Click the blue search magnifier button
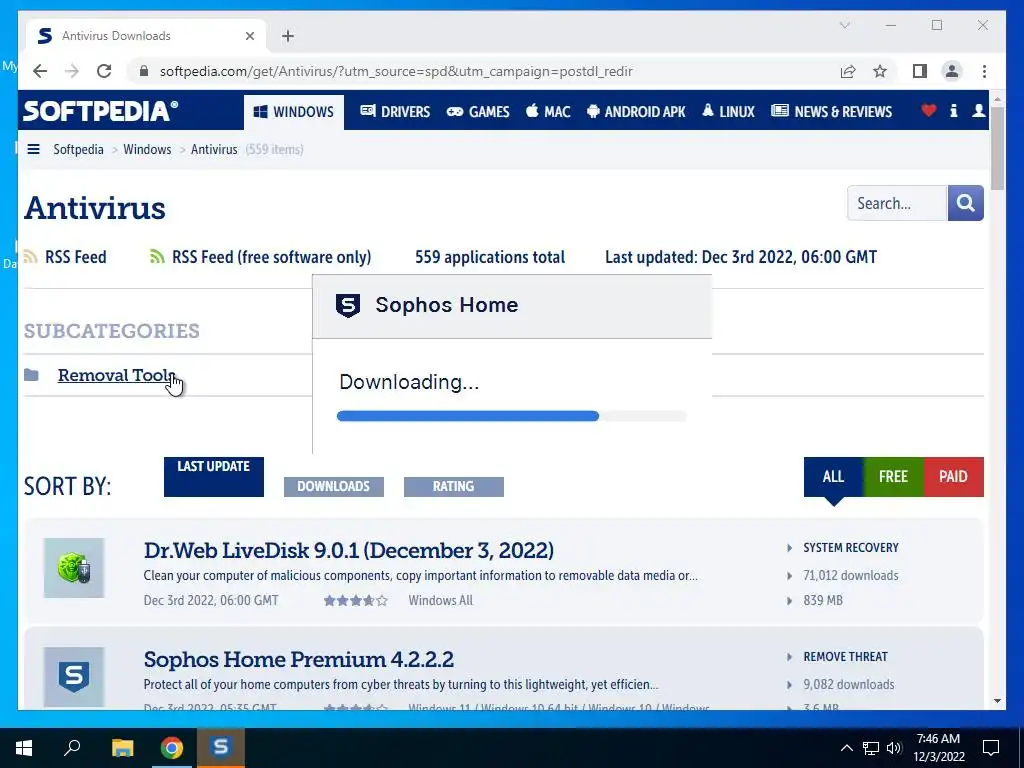 coord(965,203)
